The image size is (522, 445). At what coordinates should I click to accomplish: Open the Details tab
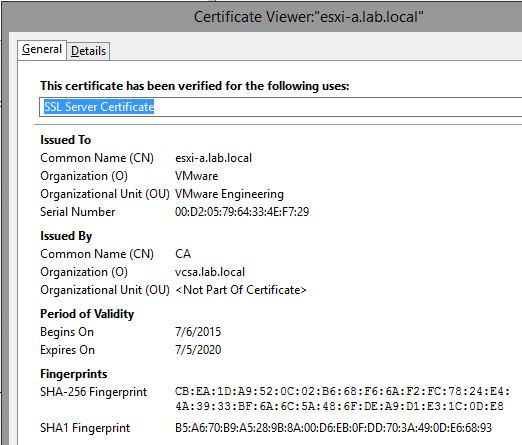tap(88, 51)
